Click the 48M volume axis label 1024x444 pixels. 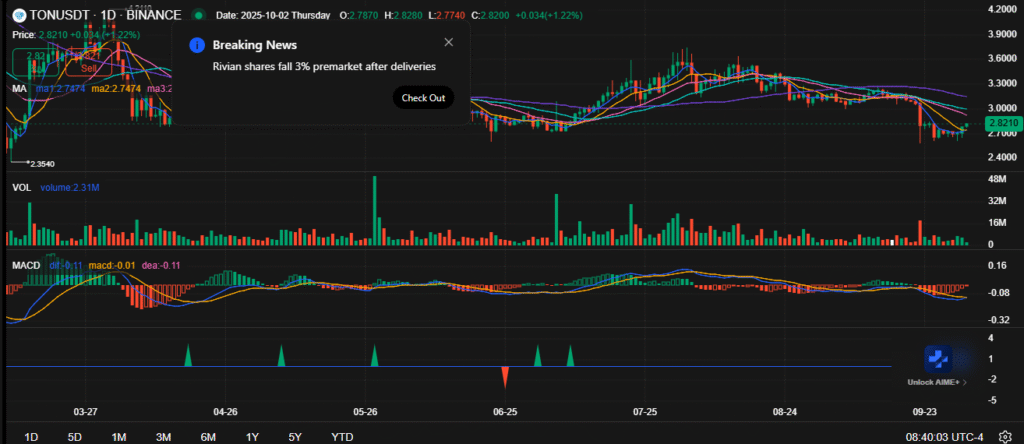pos(997,179)
